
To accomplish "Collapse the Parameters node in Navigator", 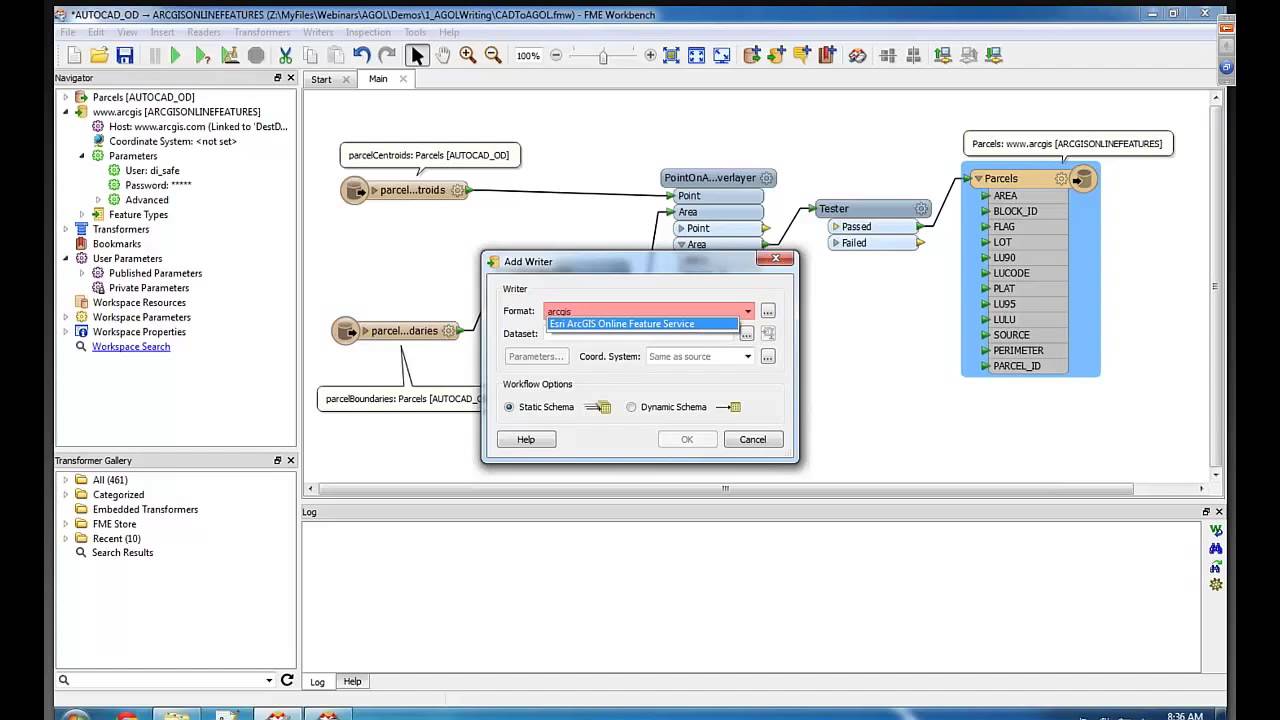I will (x=82, y=156).
